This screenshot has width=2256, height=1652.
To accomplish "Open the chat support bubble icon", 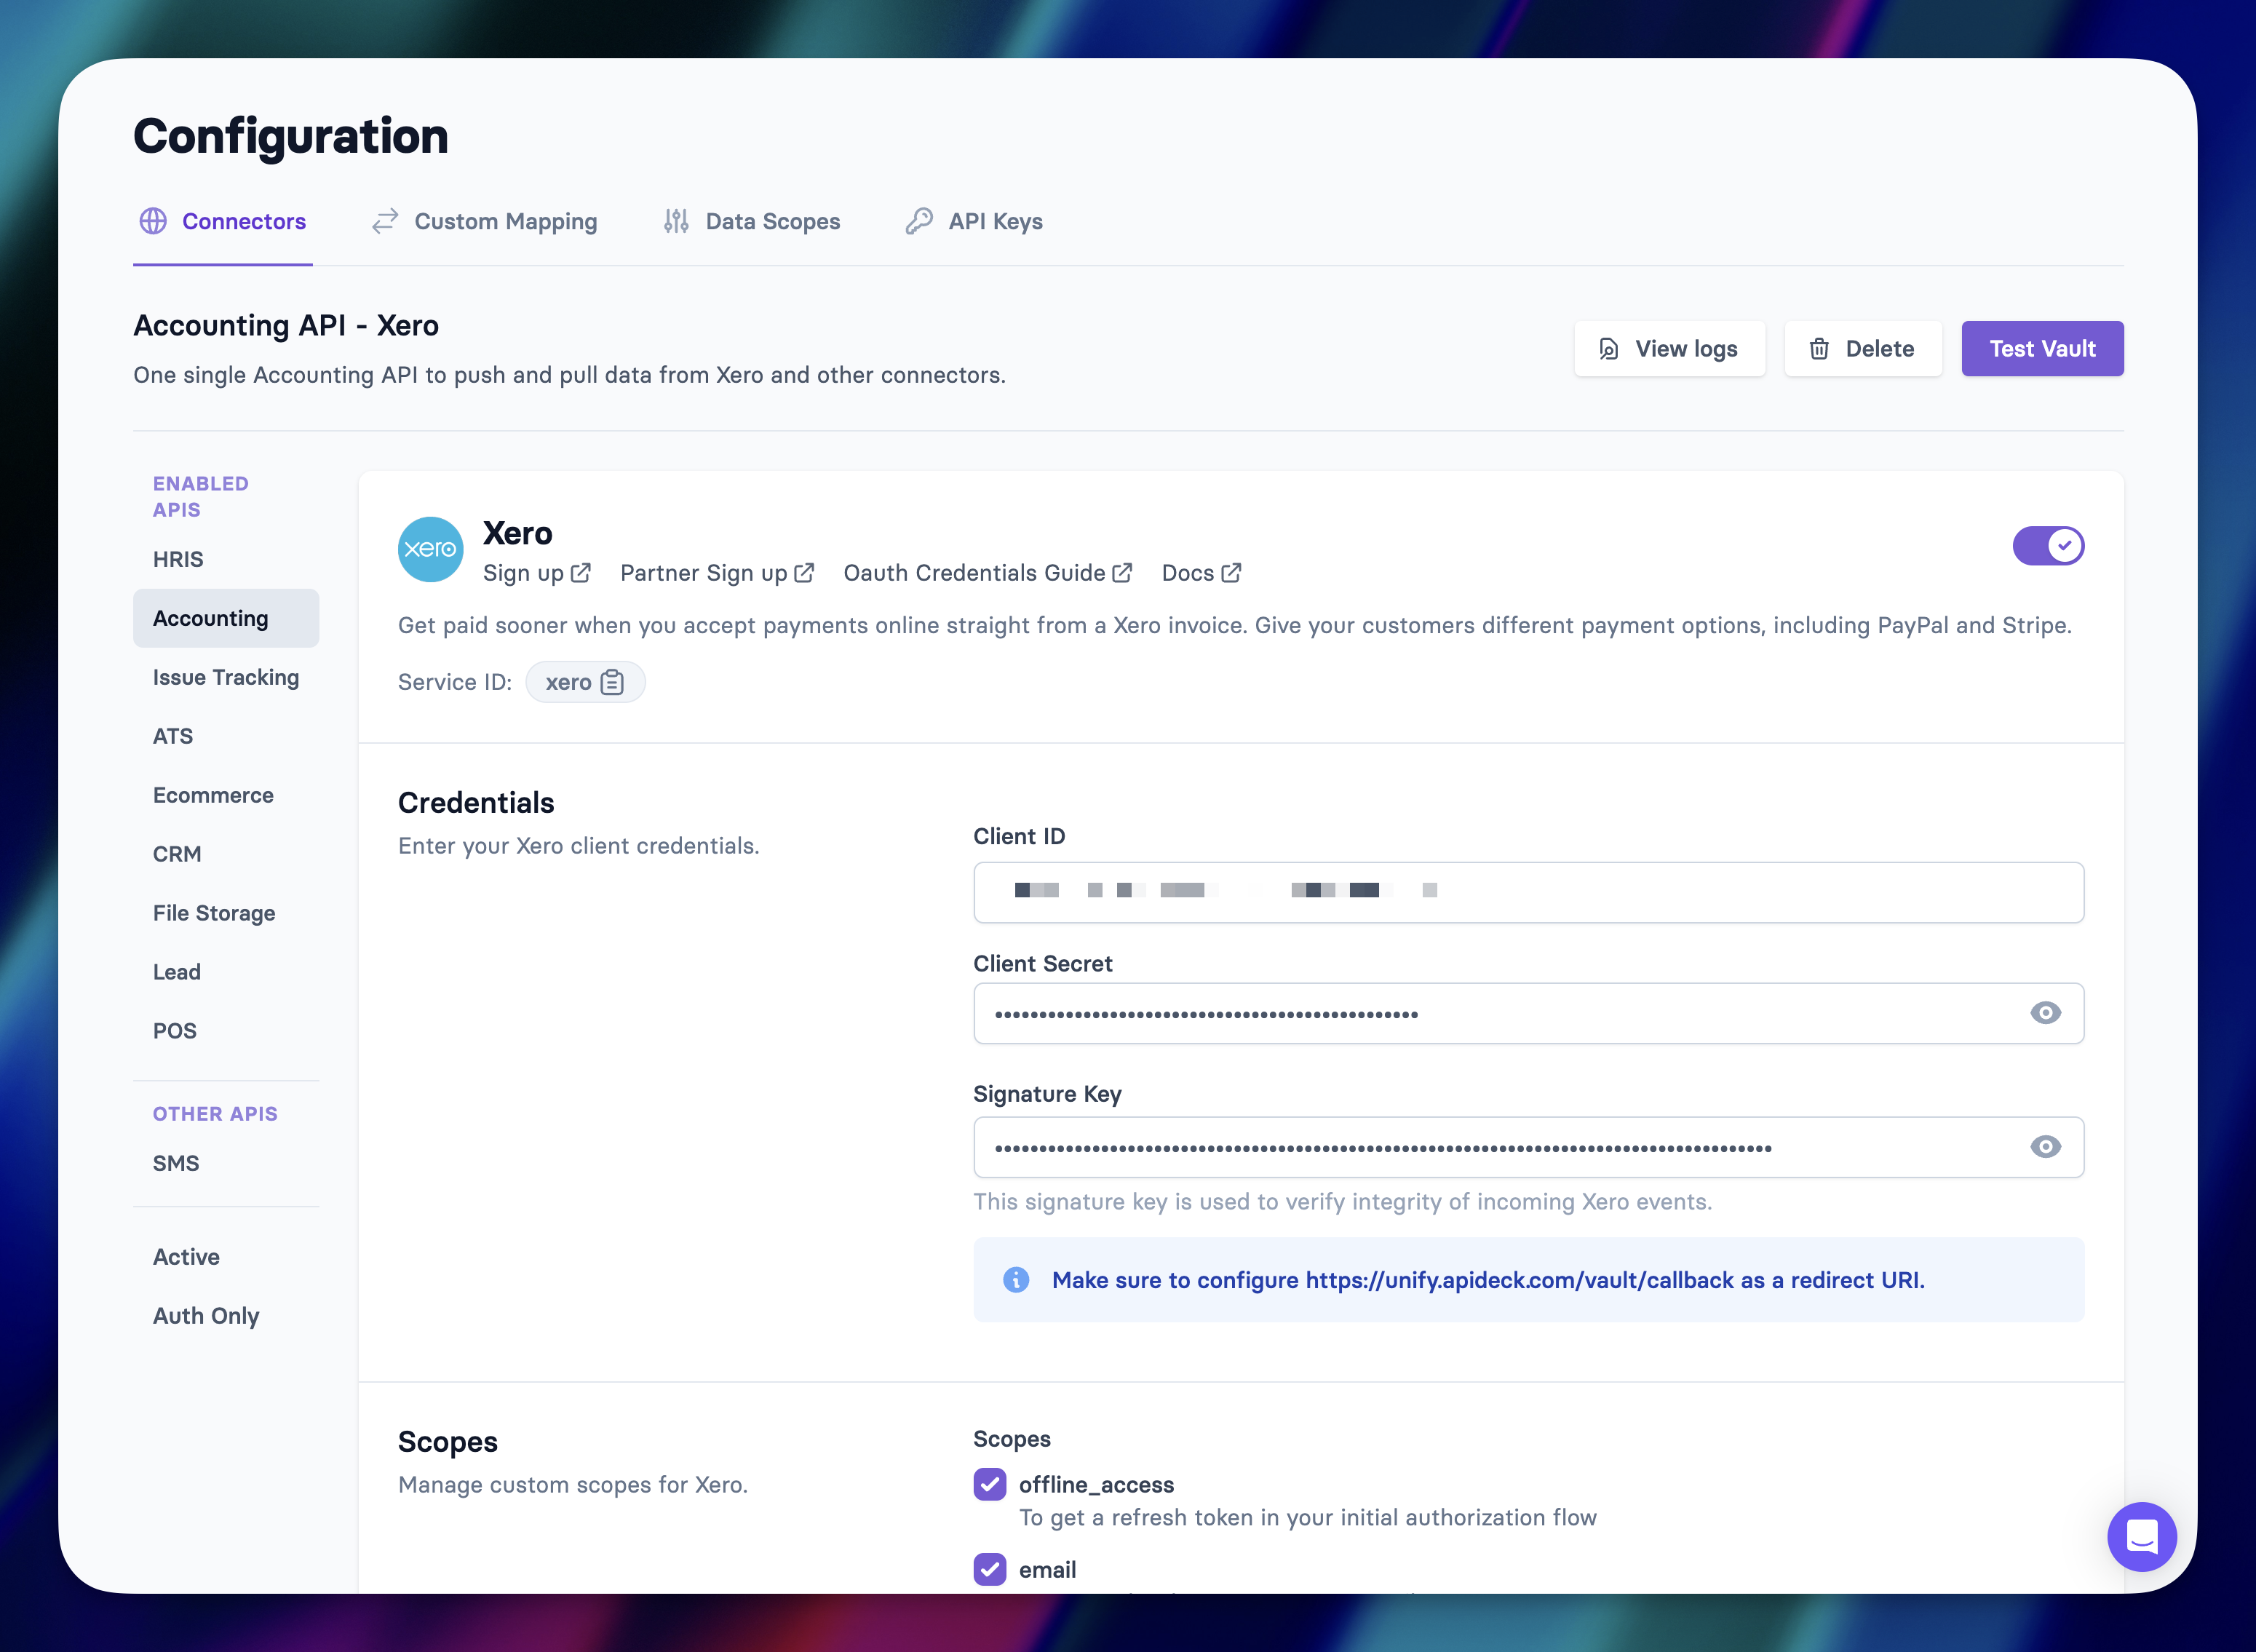I will tap(2141, 1536).
